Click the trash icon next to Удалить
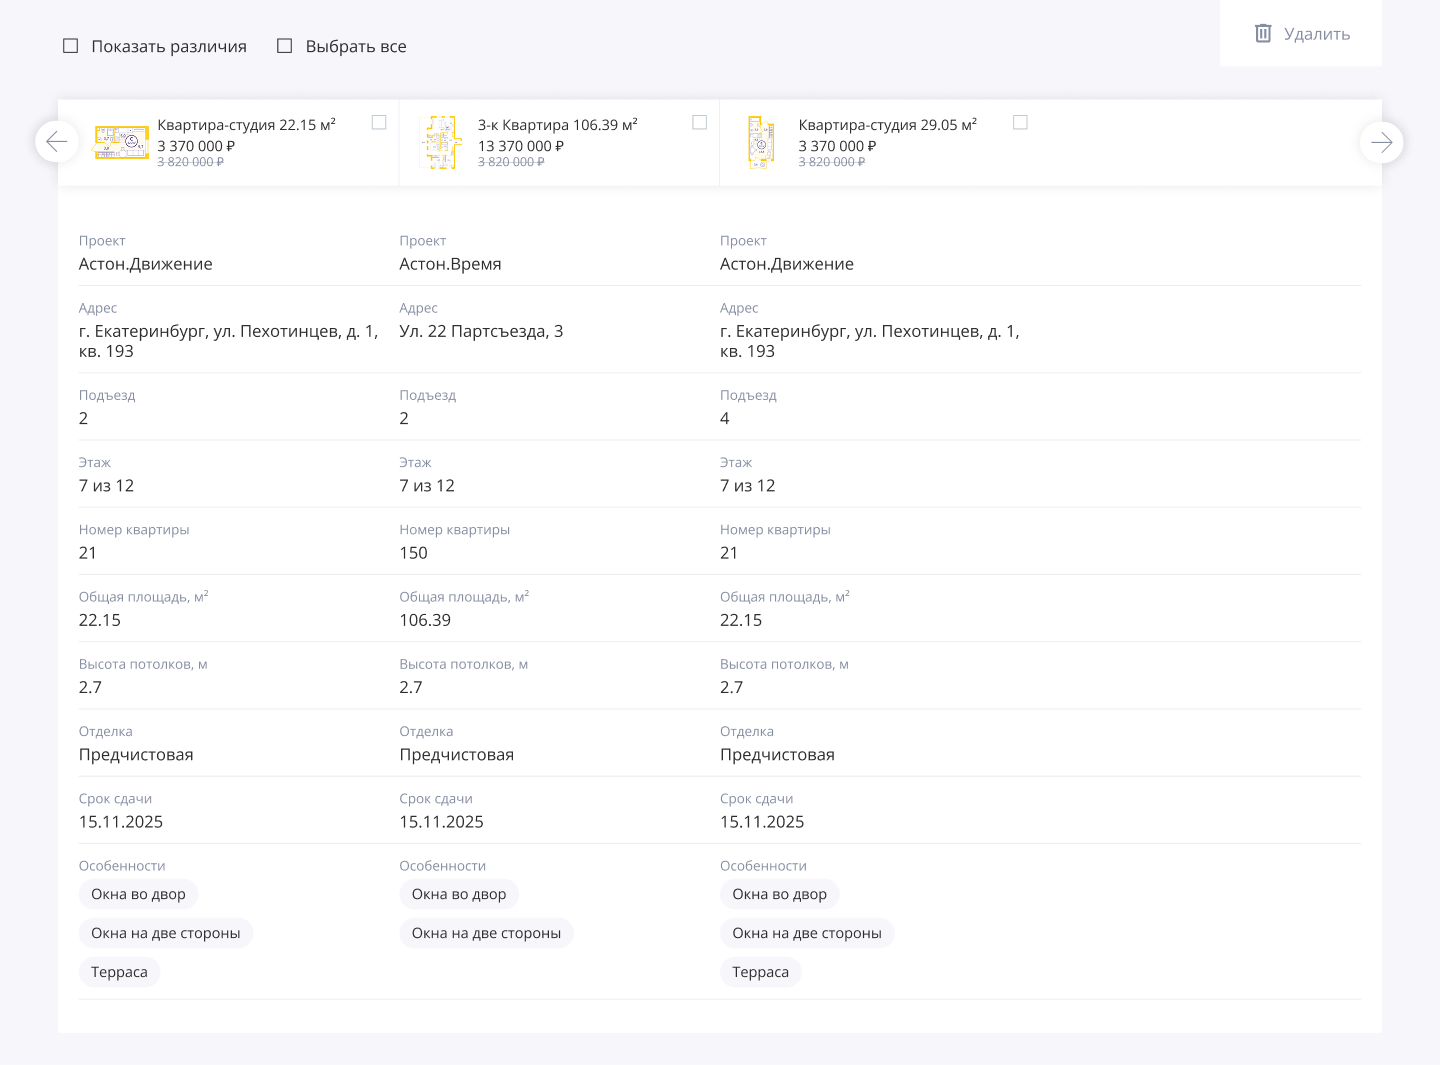Viewport: 1440px width, 1065px height. click(1263, 34)
